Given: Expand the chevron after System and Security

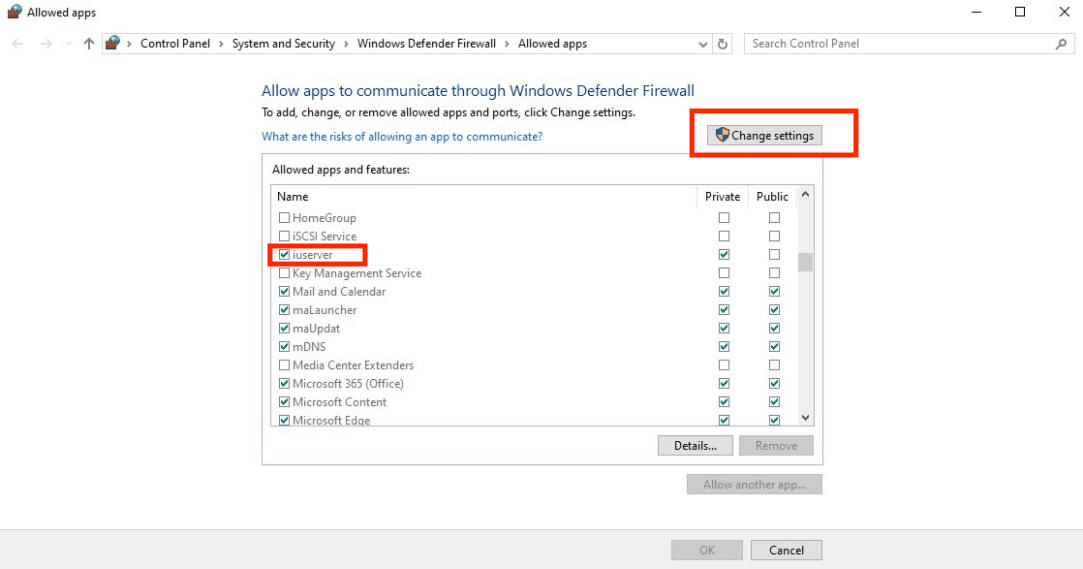Looking at the screenshot, I should click(346, 44).
